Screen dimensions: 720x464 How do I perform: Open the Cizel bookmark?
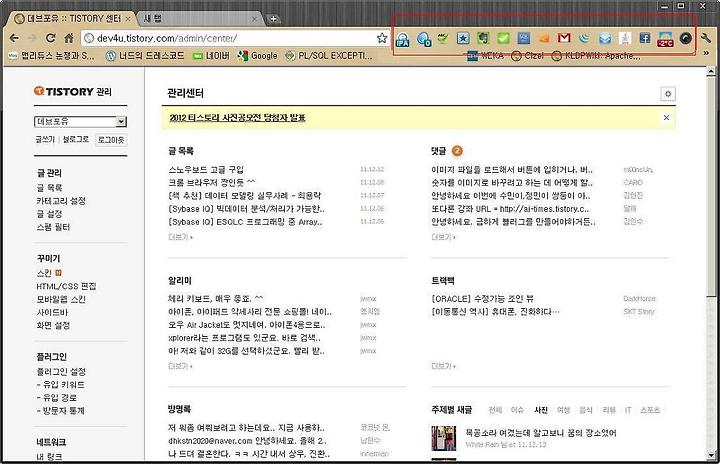pos(528,56)
